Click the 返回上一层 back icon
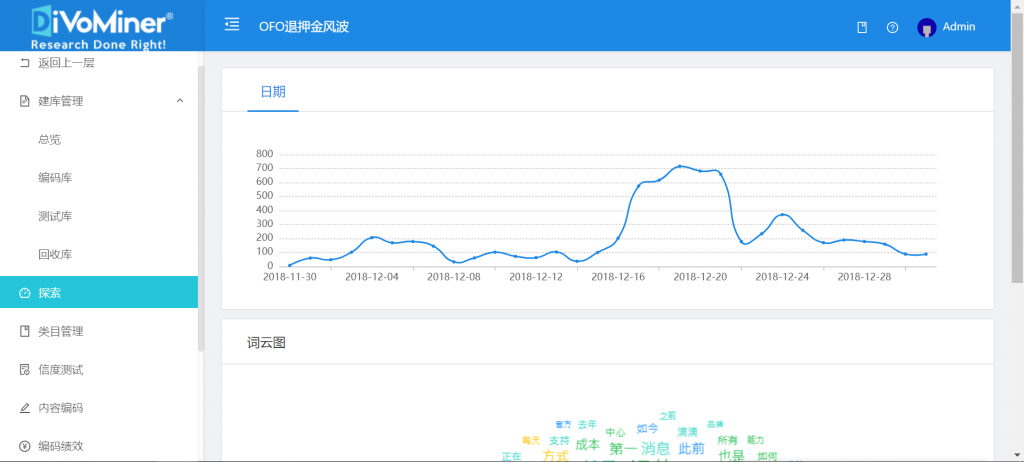 [25, 63]
